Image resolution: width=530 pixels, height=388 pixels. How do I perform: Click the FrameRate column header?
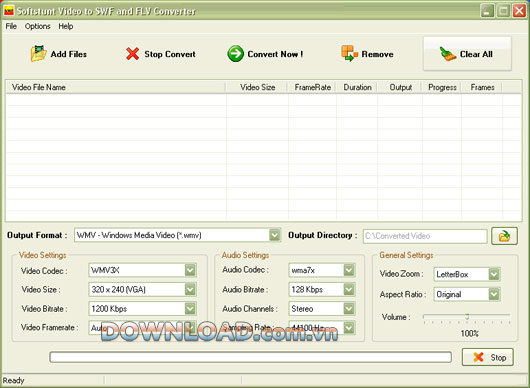click(x=312, y=87)
